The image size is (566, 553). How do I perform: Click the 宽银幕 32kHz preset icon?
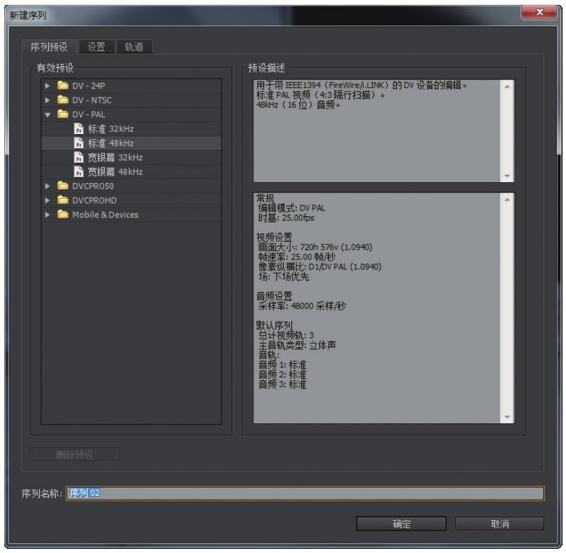78,157
